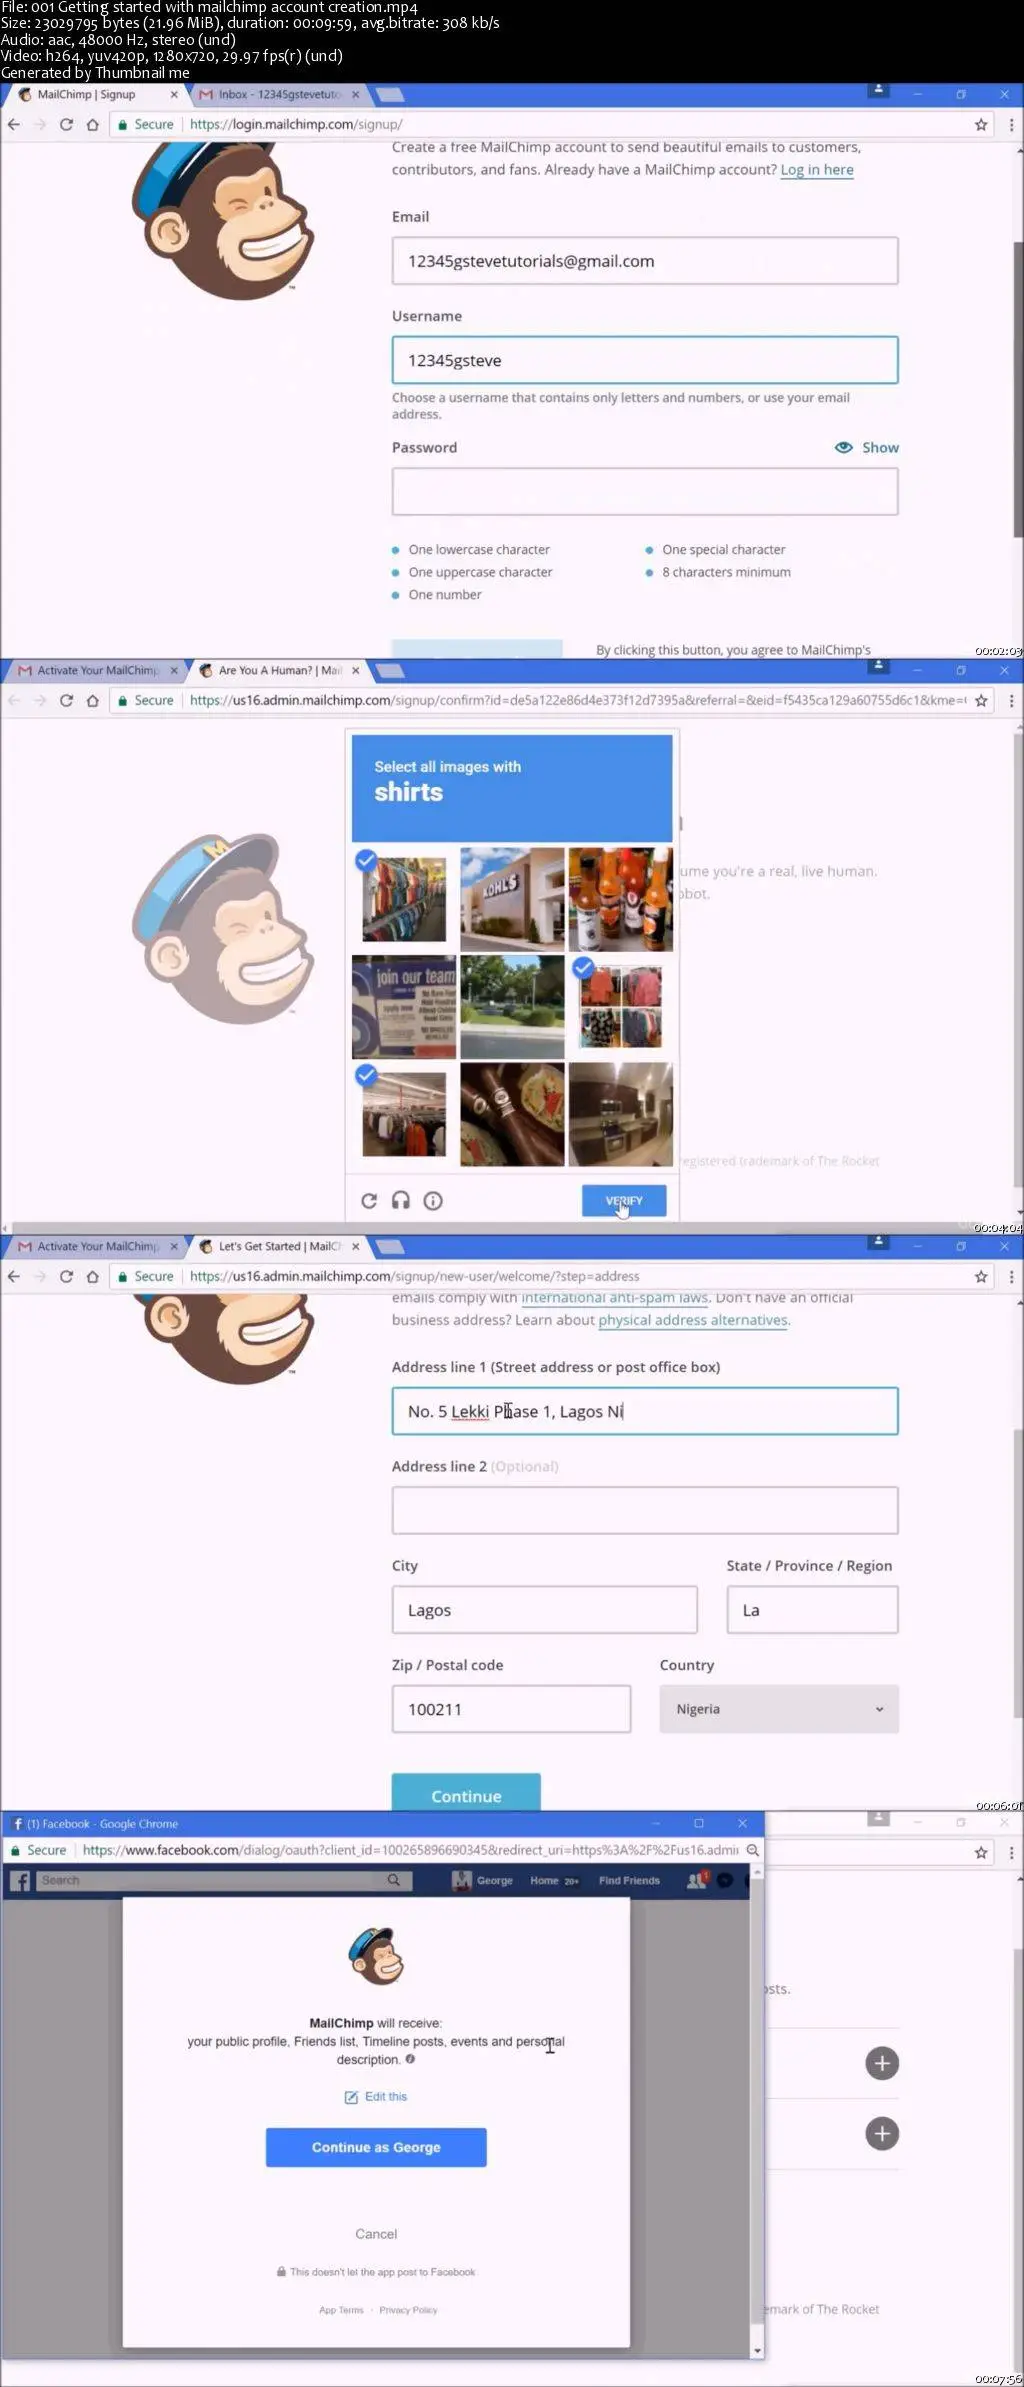Screen dimensions: 1024x2387
Task: Switch to the "Let's Get Started | MailC" tab
Action: pyautogui.click(x=279, y=1247)
